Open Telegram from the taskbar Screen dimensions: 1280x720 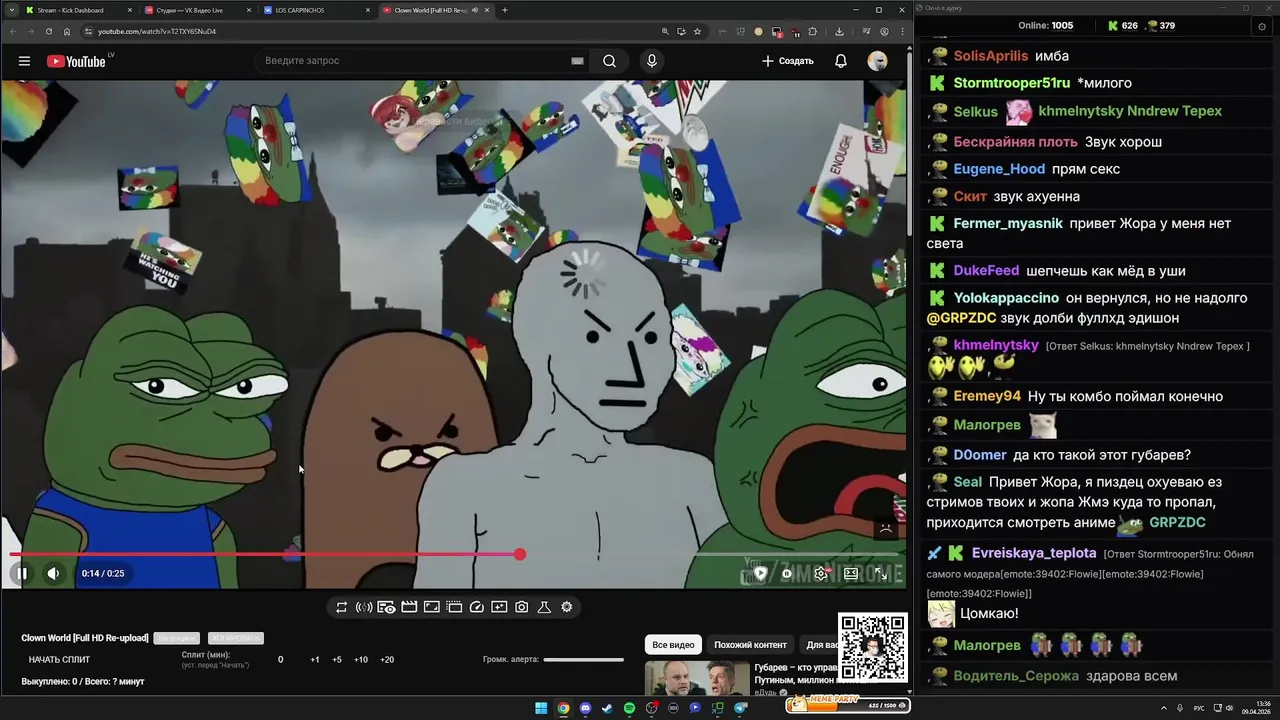pyautogui.click(x=740, y=708)
